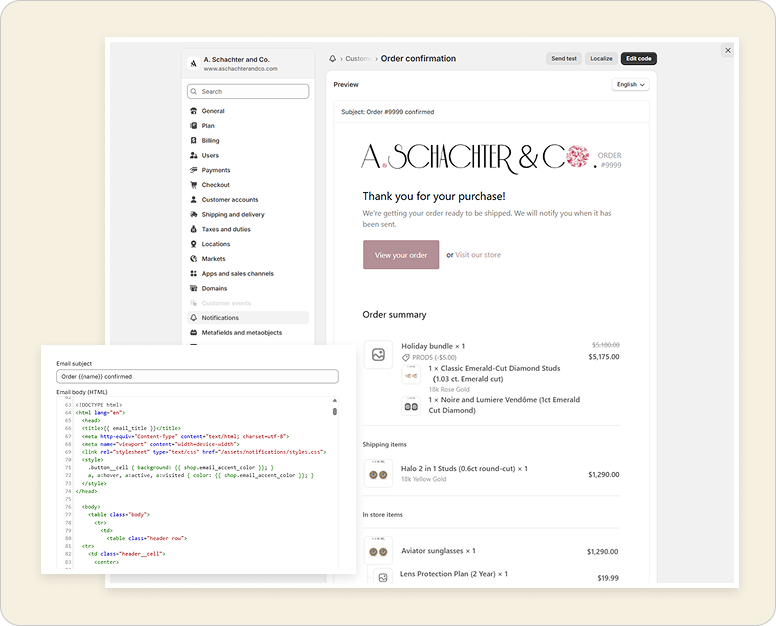Click the $19.99 price text

pos(608,578)
